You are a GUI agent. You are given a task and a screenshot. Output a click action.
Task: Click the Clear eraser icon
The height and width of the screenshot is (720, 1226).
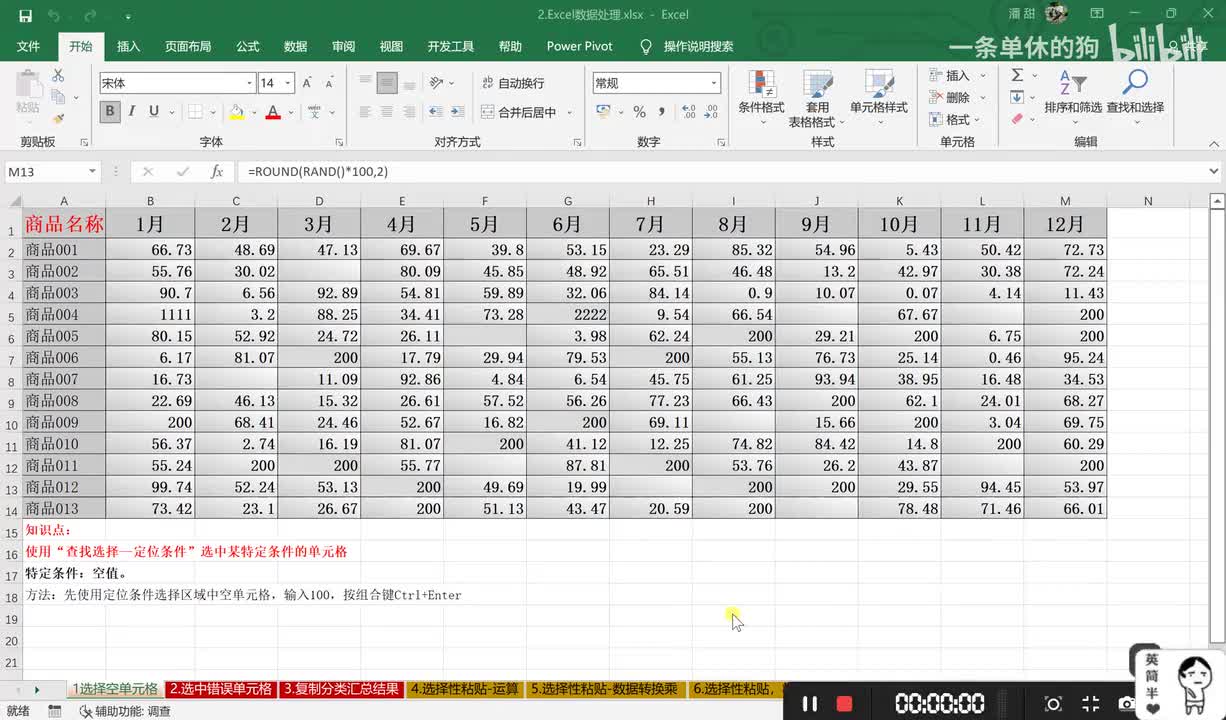(1017, 119)
